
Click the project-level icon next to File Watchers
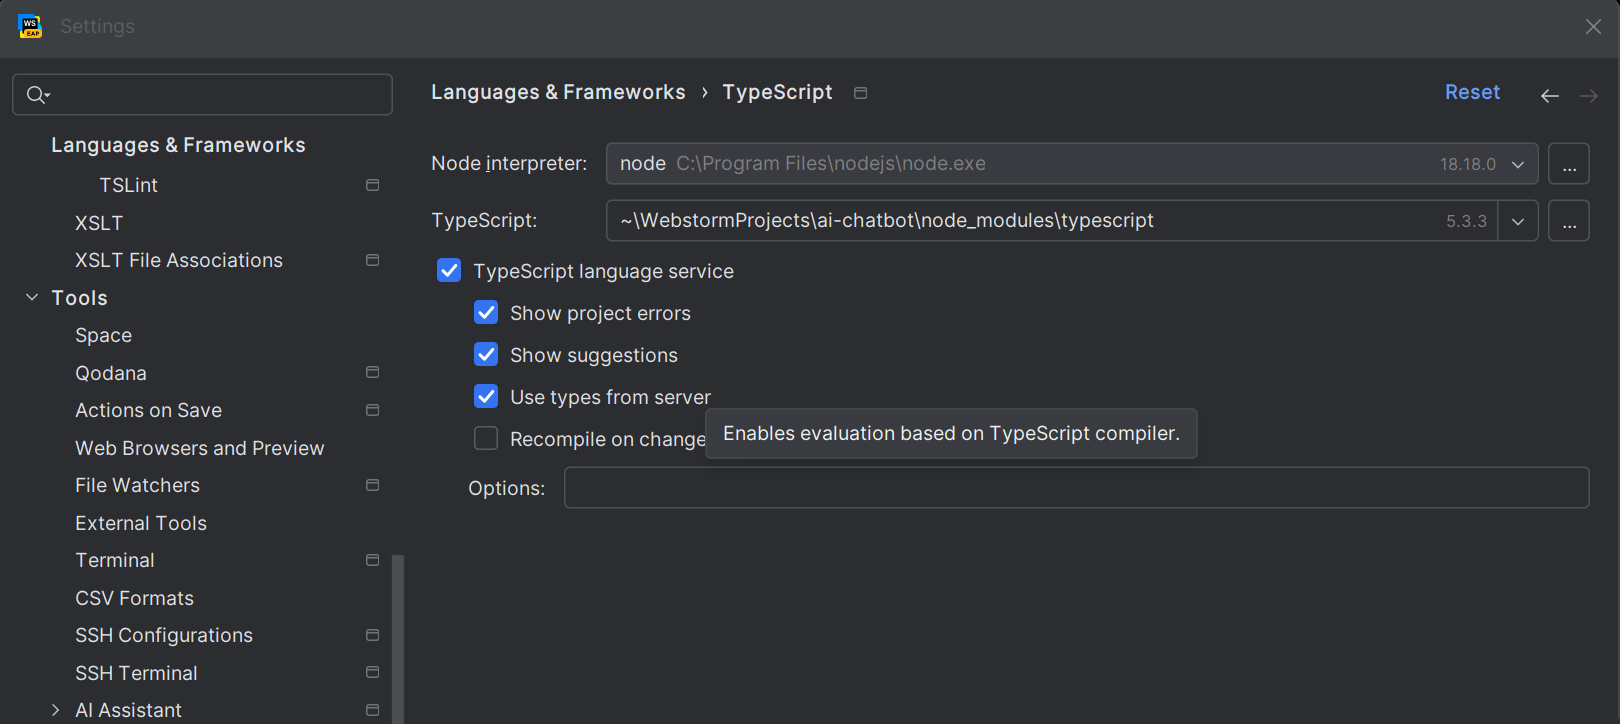coord(372,485)
